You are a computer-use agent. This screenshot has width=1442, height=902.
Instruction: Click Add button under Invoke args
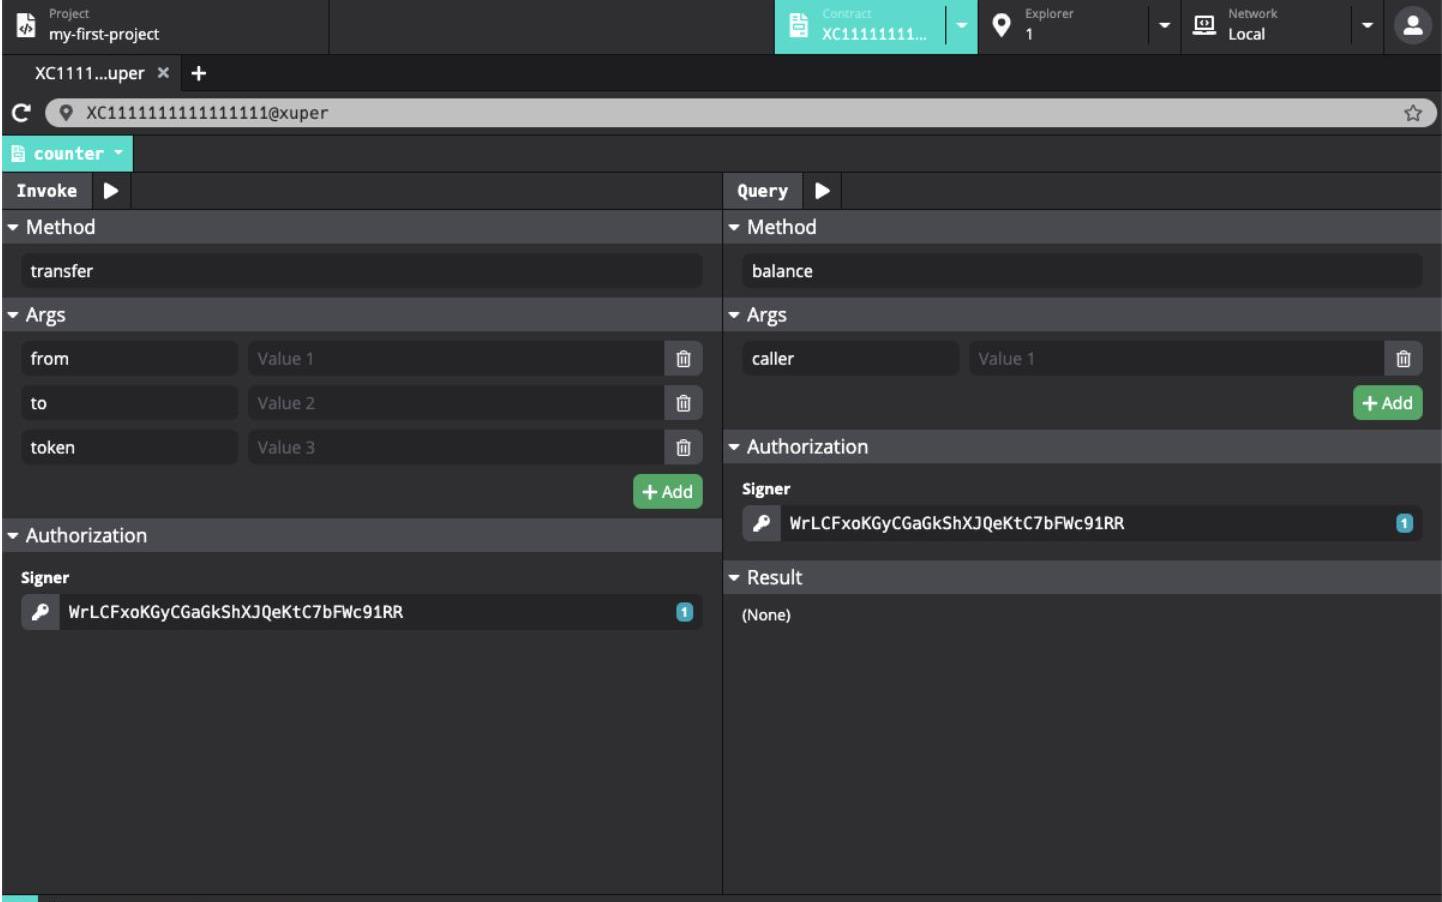point(667,492)
